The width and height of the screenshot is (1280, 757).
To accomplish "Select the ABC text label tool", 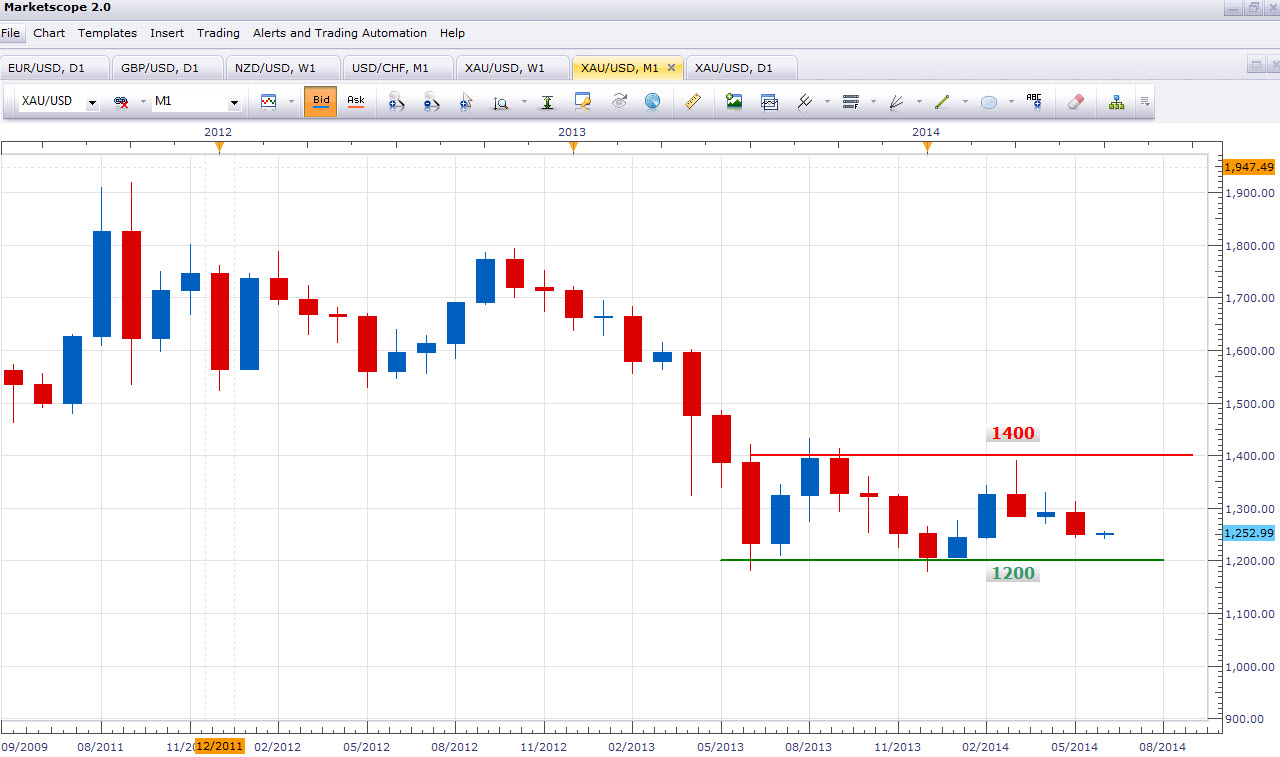I will coord(1034,102).
